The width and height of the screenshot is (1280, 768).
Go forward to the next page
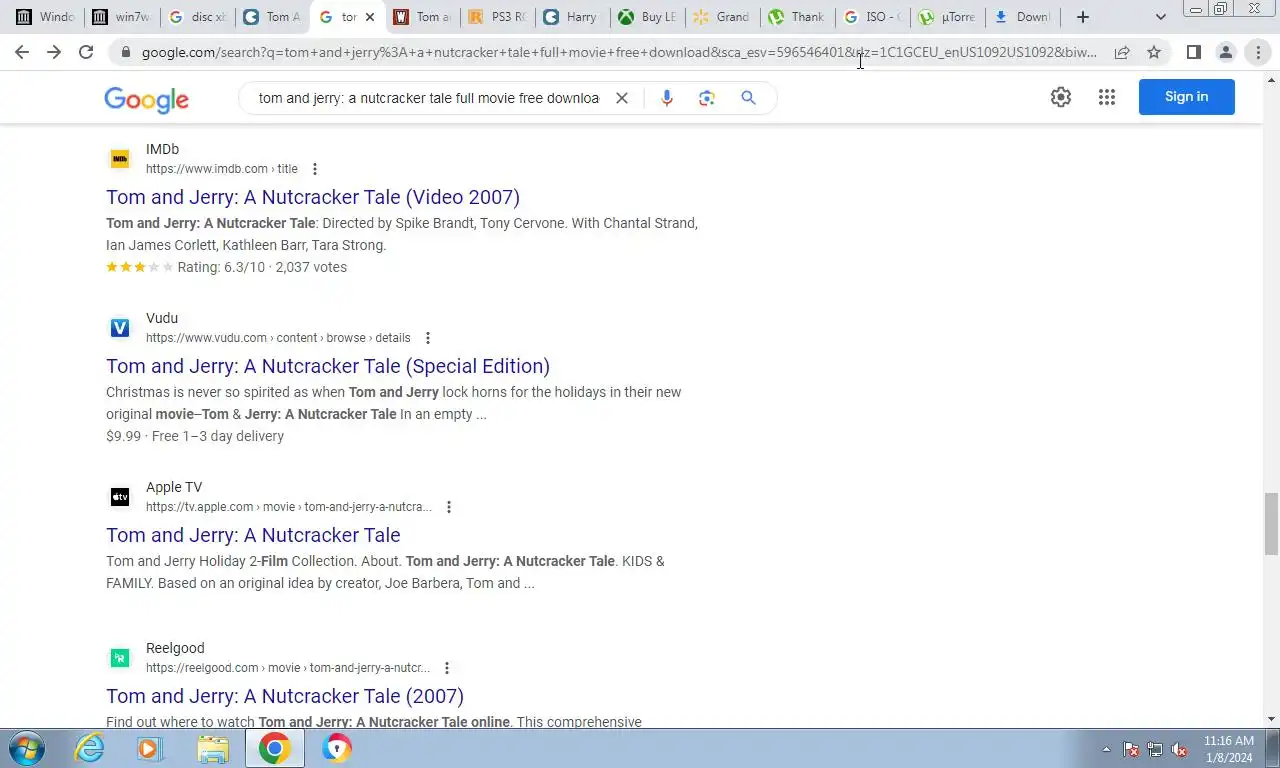54,52
